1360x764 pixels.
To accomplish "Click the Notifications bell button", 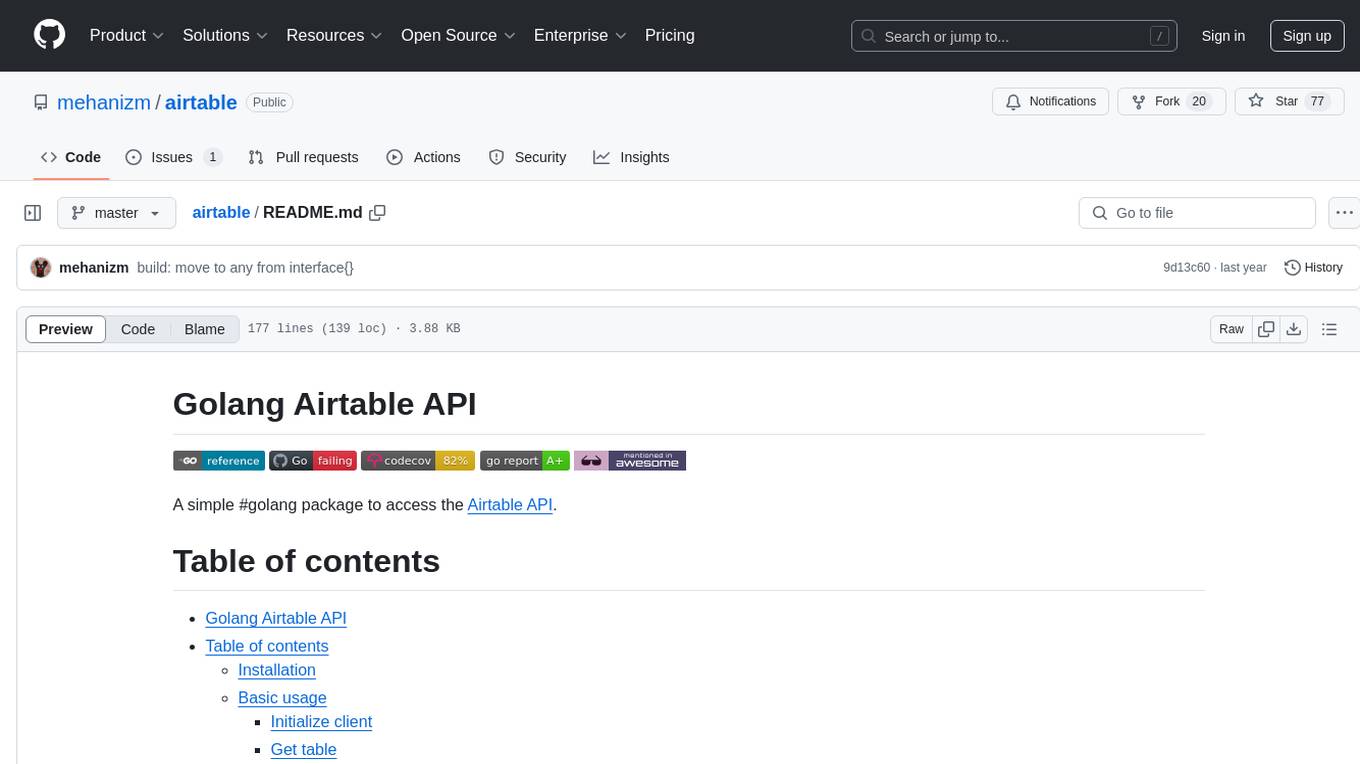I will (x=1050, y=101).
